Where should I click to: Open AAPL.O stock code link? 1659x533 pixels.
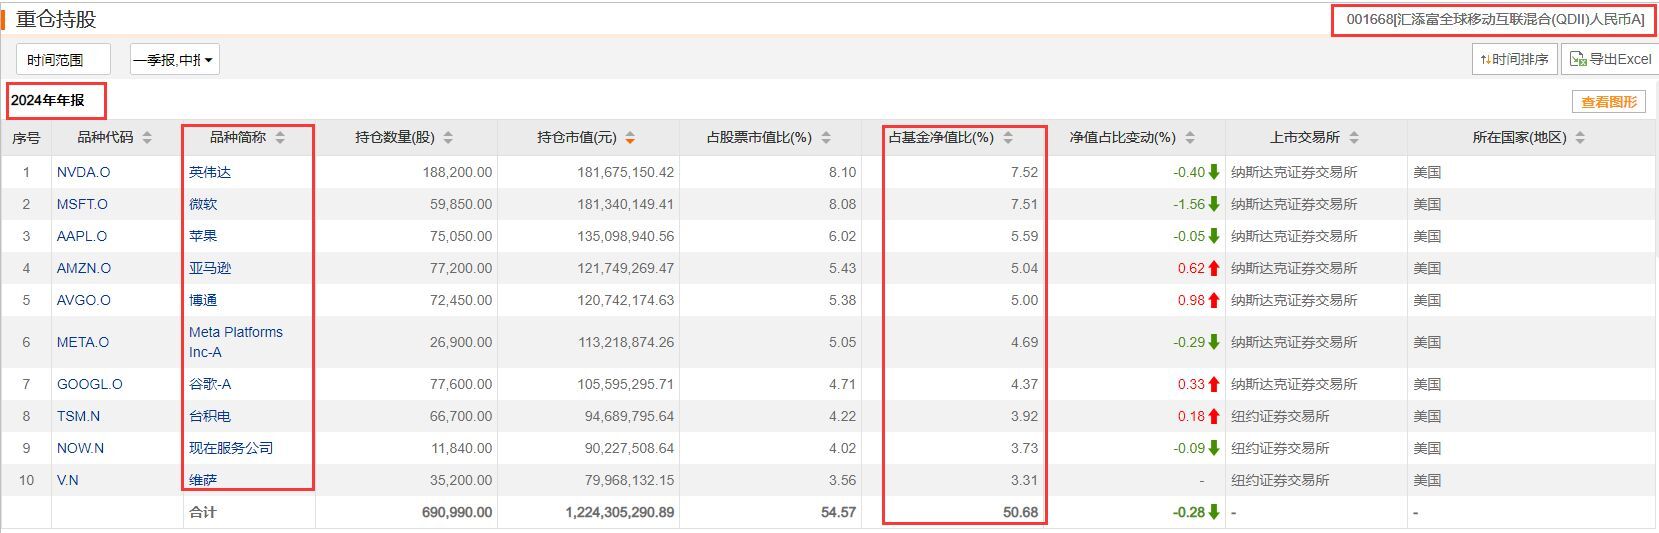click(x=82, y=236)
